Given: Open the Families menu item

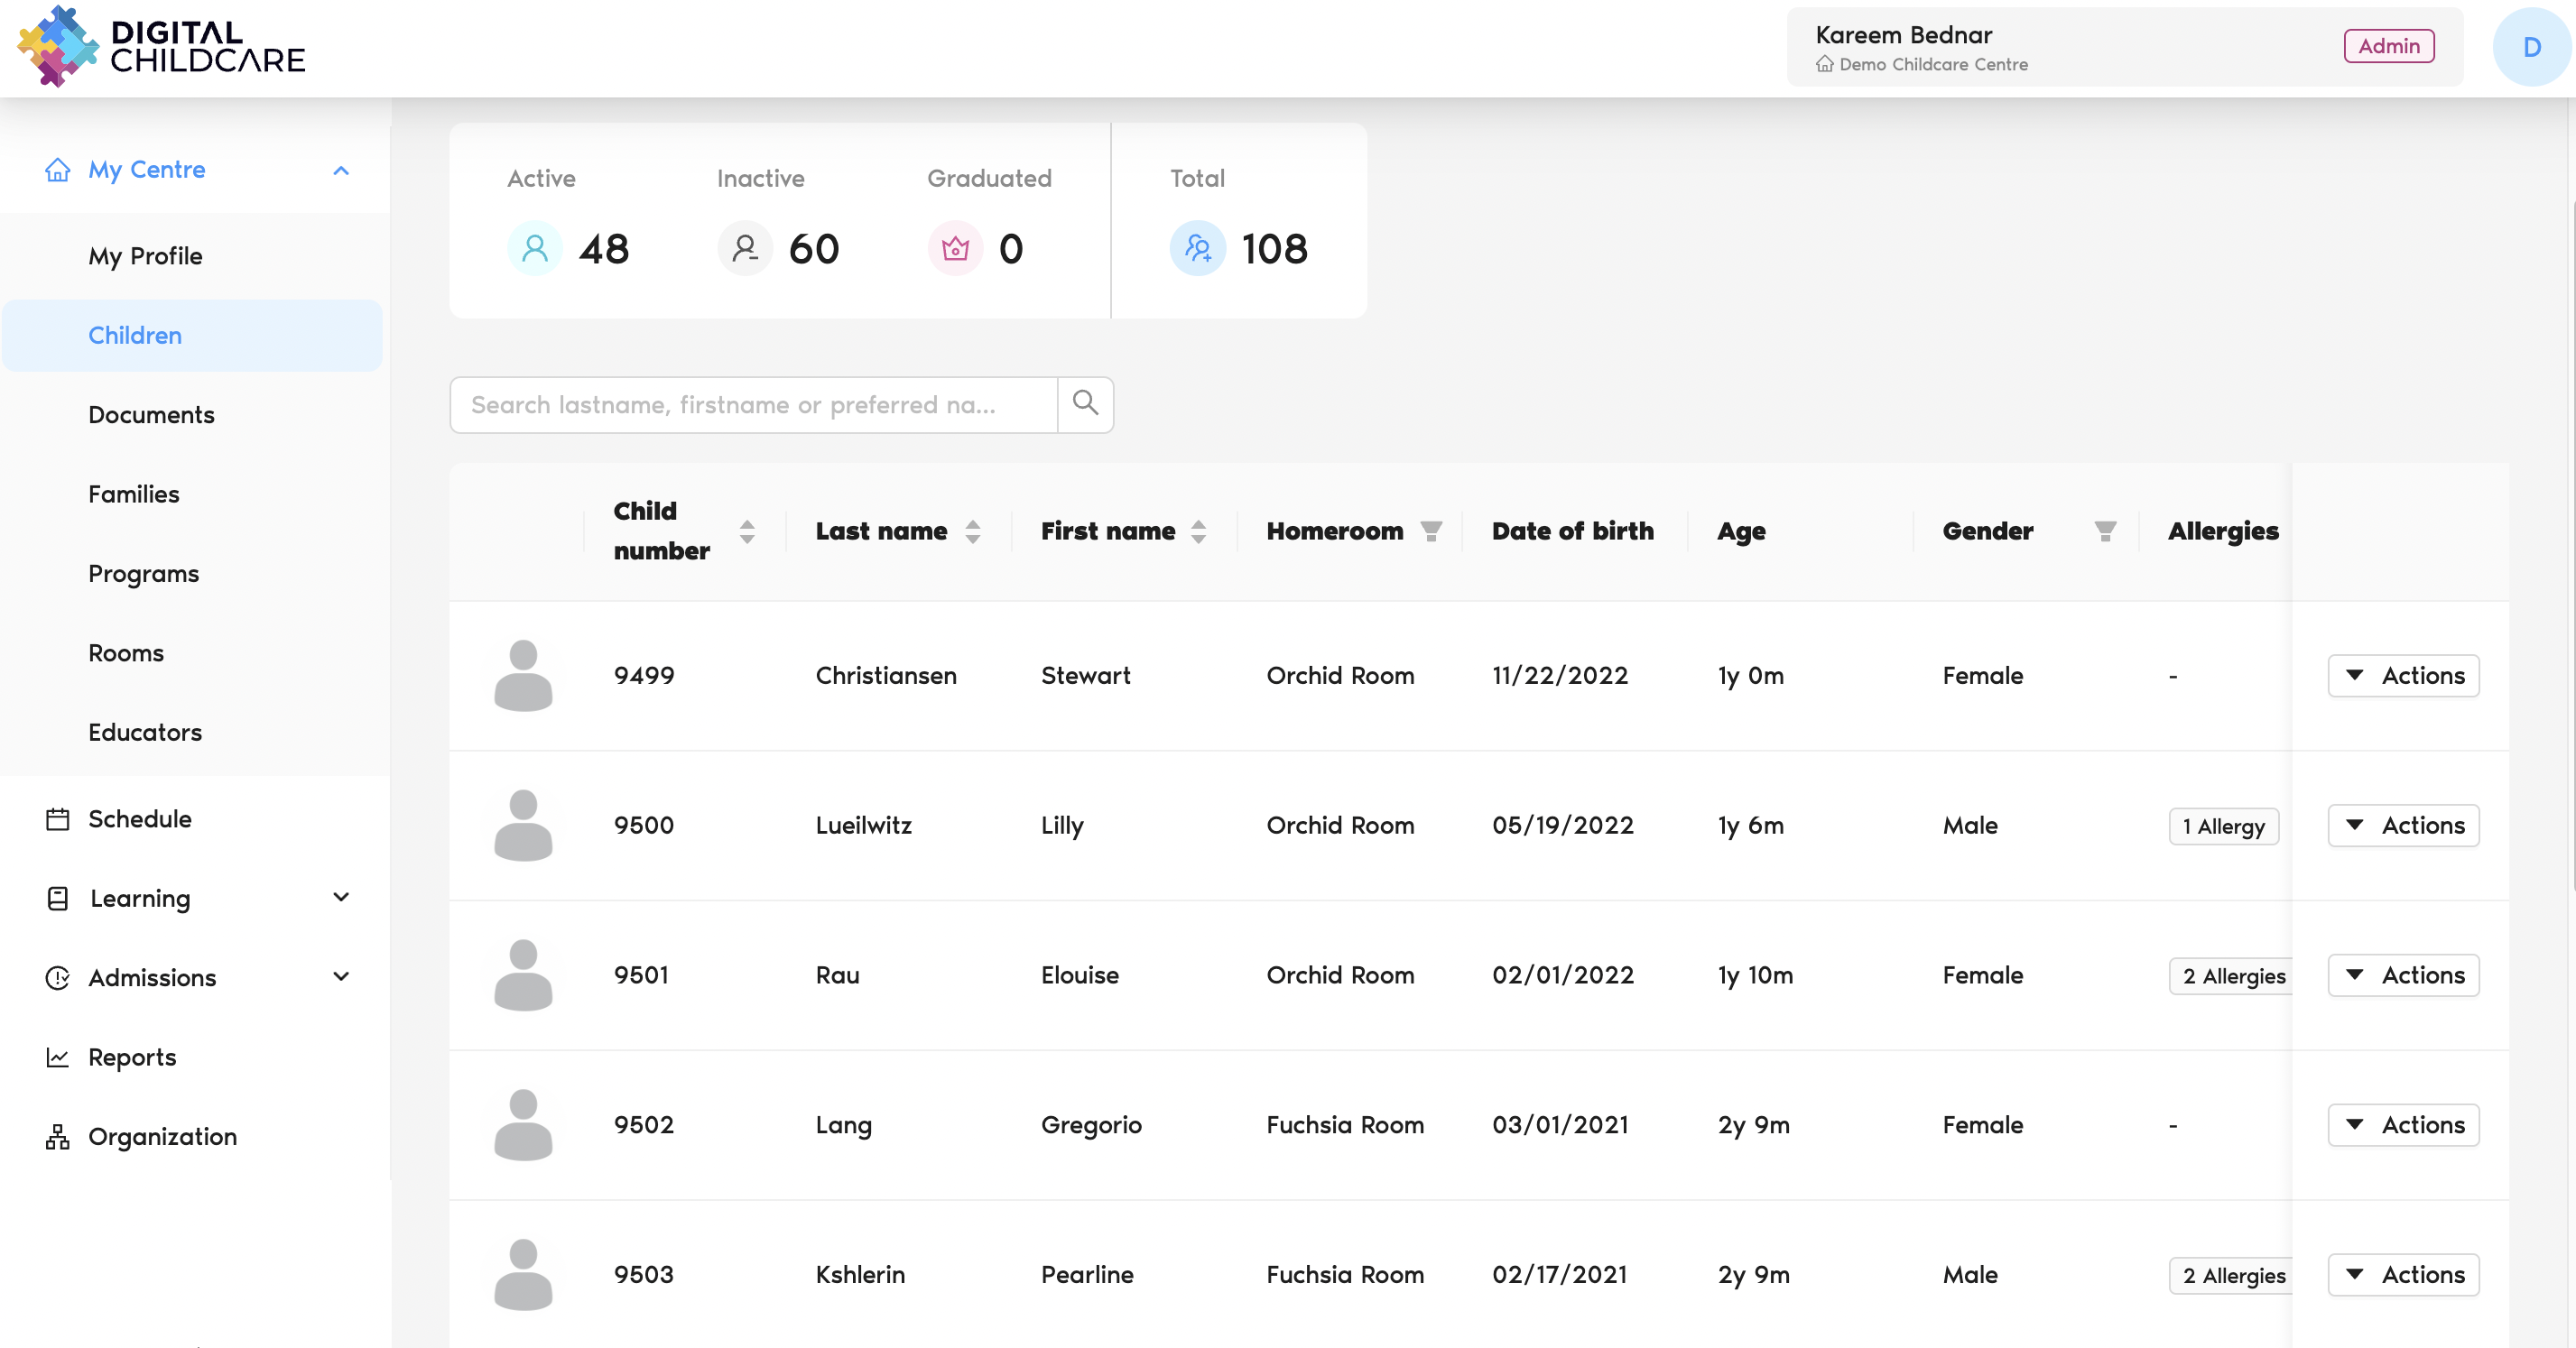Looking at the screenshot, I should [134, 494].
